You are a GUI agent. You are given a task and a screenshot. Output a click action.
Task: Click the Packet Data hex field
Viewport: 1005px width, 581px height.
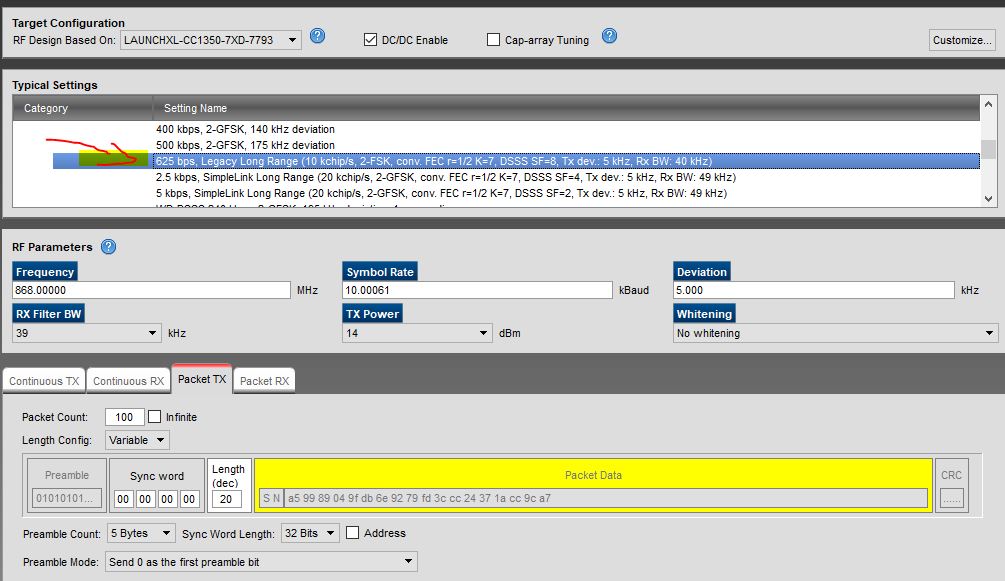pos(606,498)
